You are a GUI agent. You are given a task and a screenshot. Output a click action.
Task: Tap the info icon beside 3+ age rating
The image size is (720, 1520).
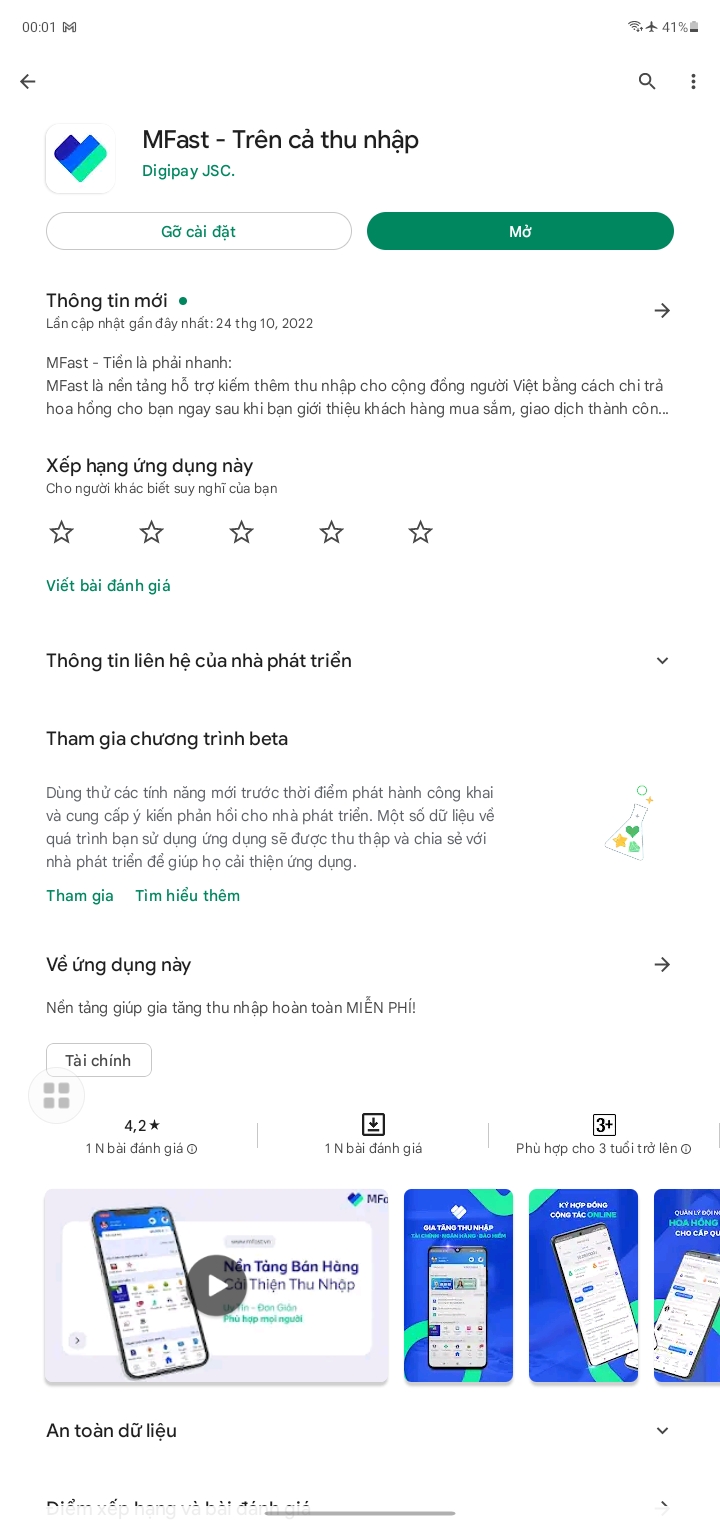point(686,1149)
